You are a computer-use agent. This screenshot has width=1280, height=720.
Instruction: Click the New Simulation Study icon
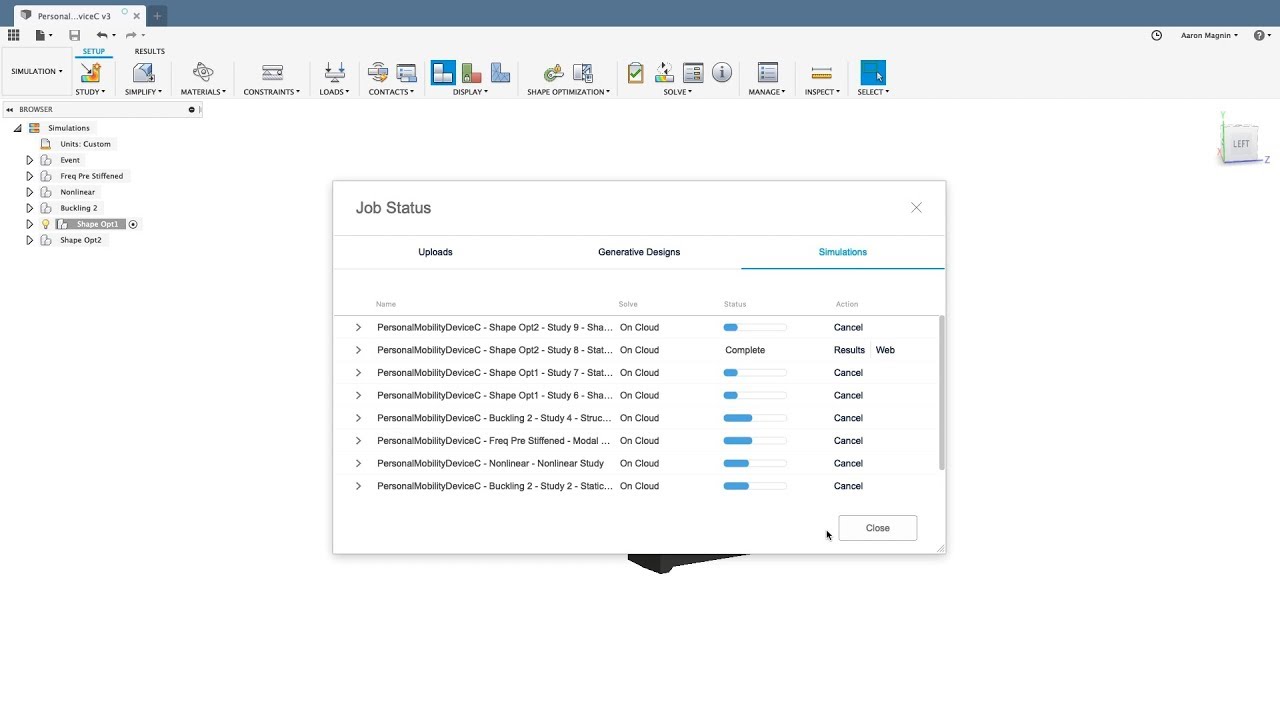tap(90, 73)
